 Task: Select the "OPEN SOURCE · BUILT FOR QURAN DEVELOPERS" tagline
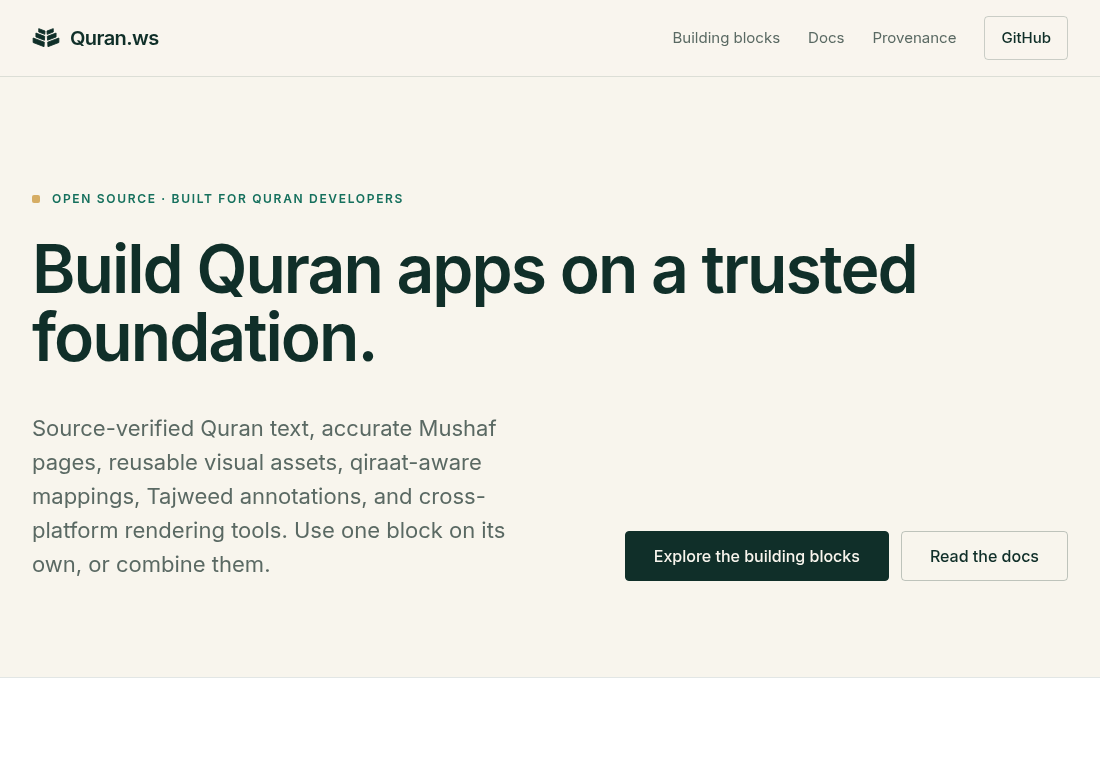point(227,199)
